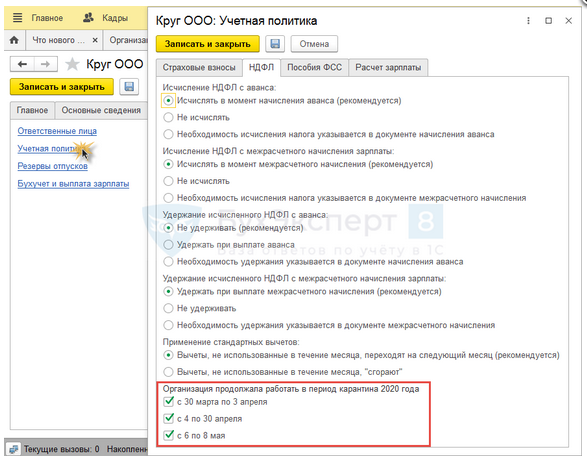Open the 'Резервы отпусков' link

(x=53, y=166)
